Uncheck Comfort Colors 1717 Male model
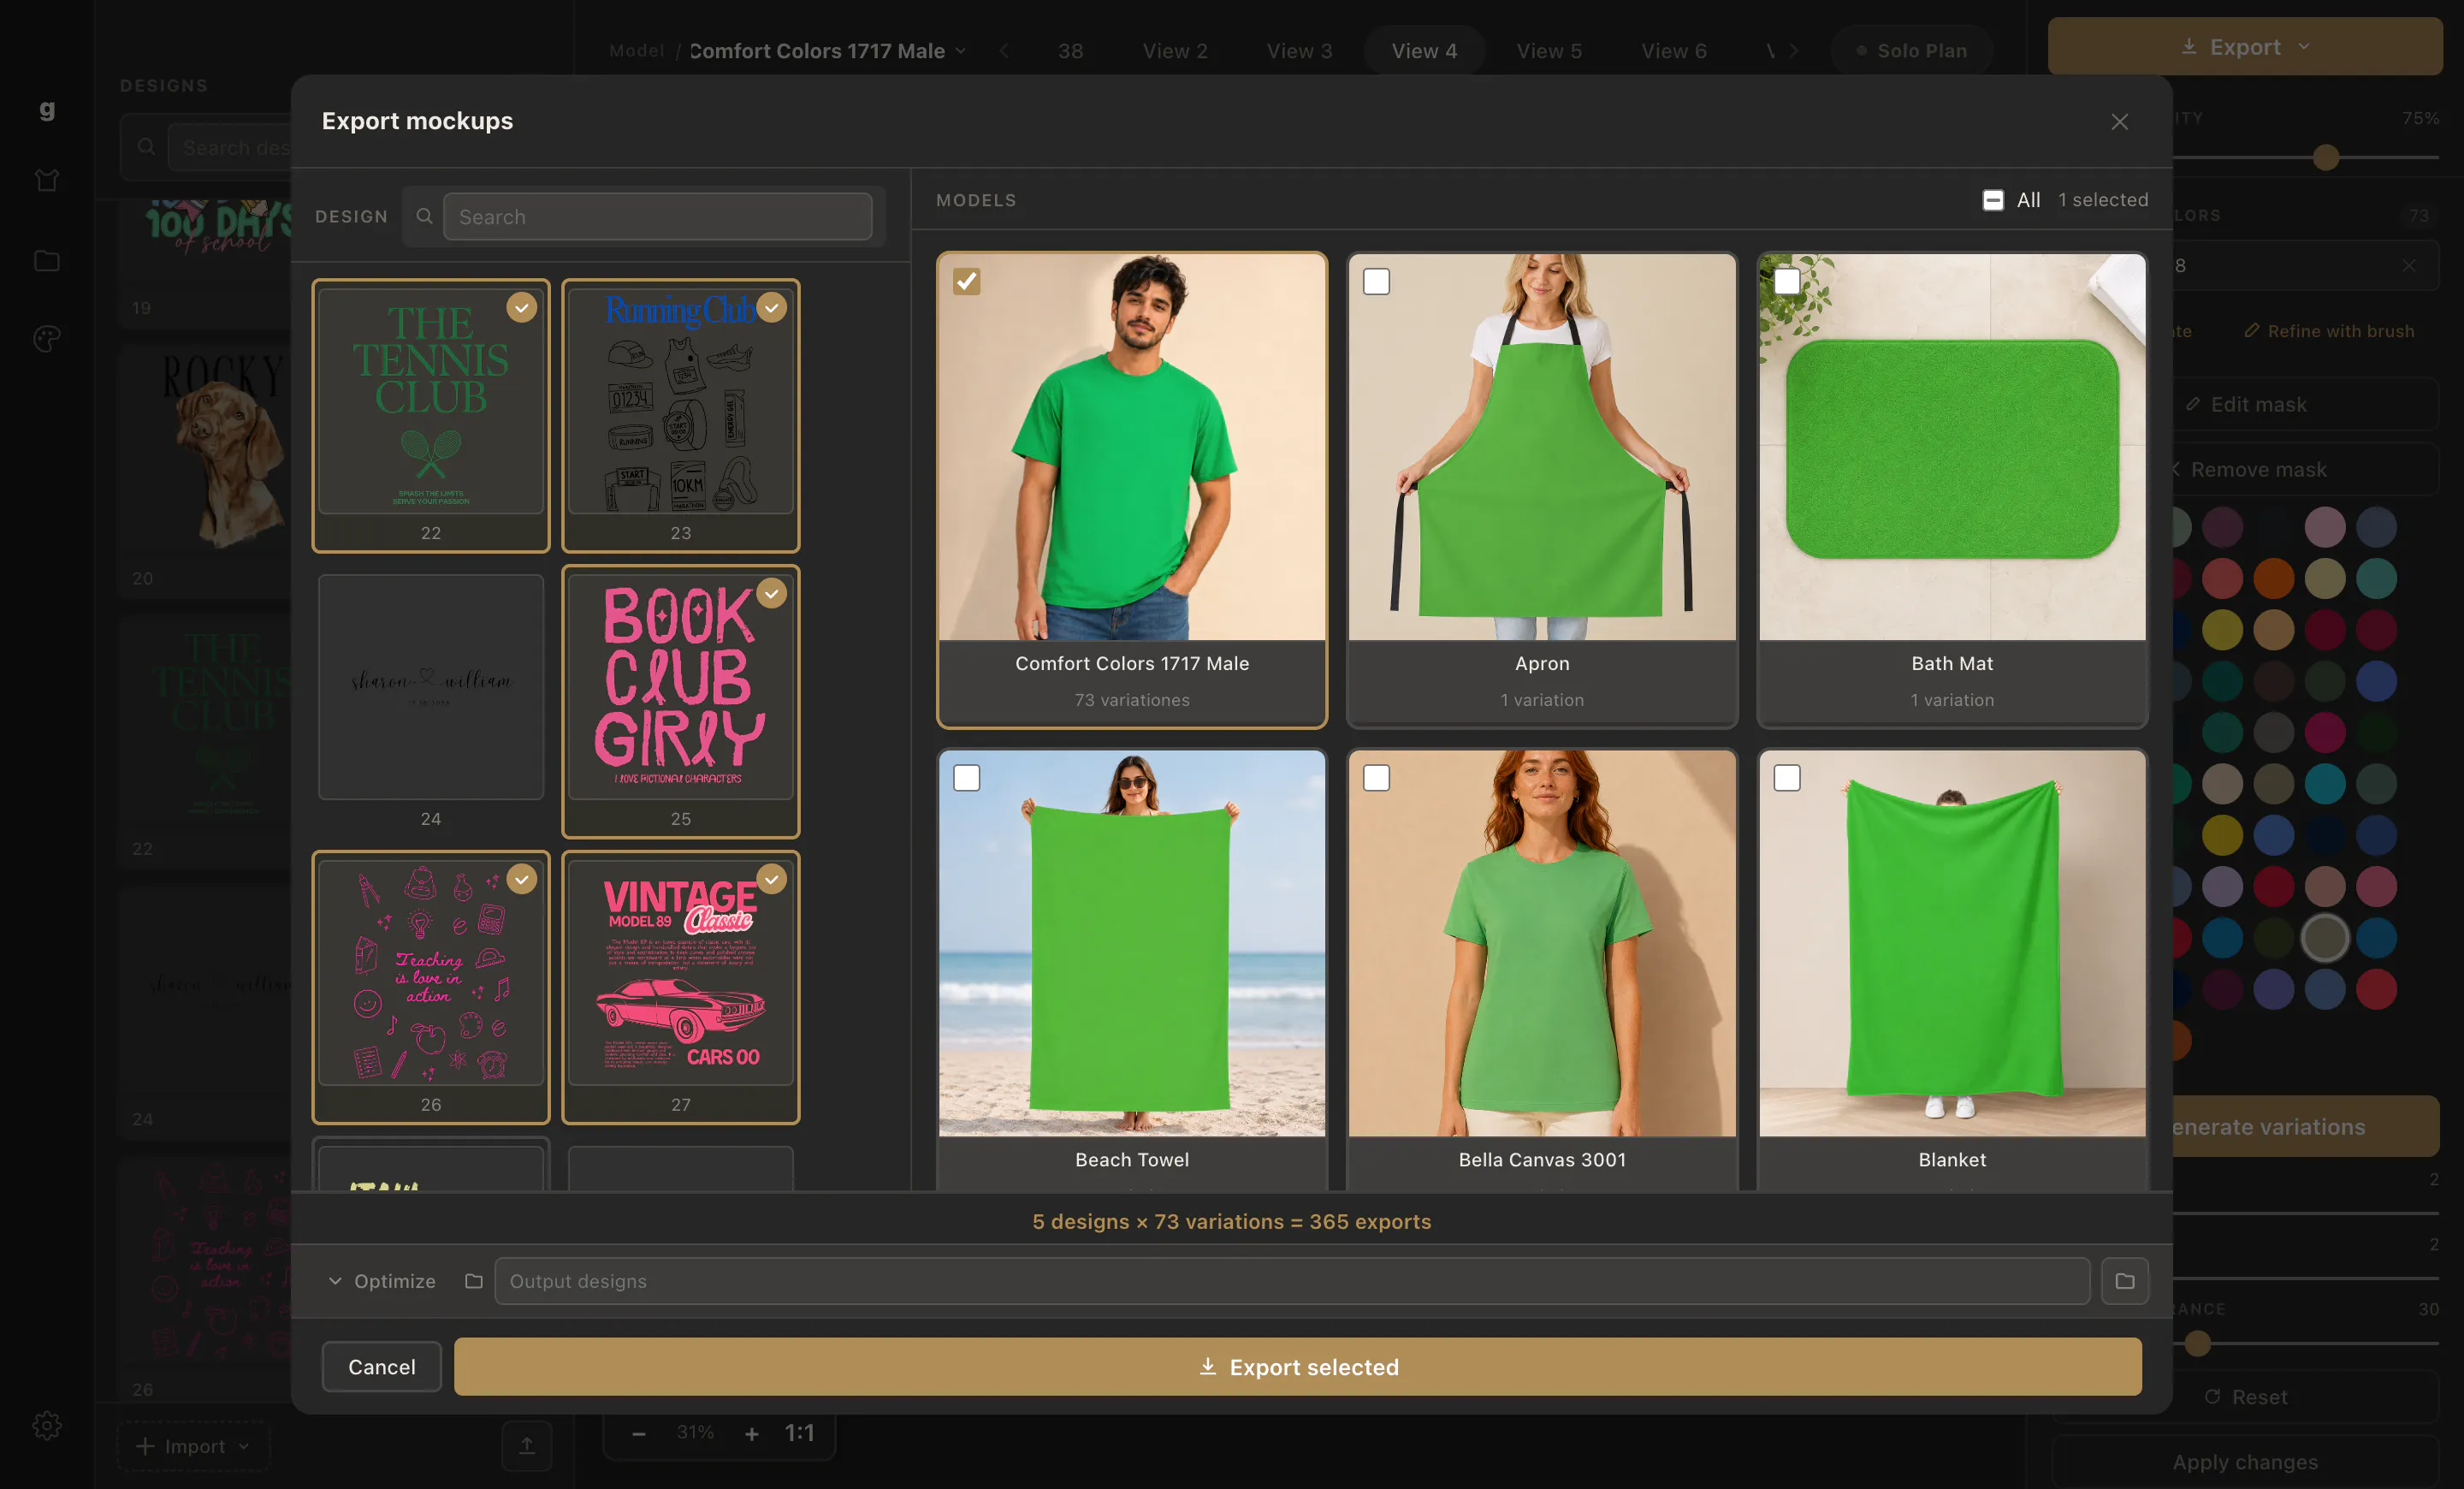This screenshot has width=2464, height=1489. click(966, 281)
